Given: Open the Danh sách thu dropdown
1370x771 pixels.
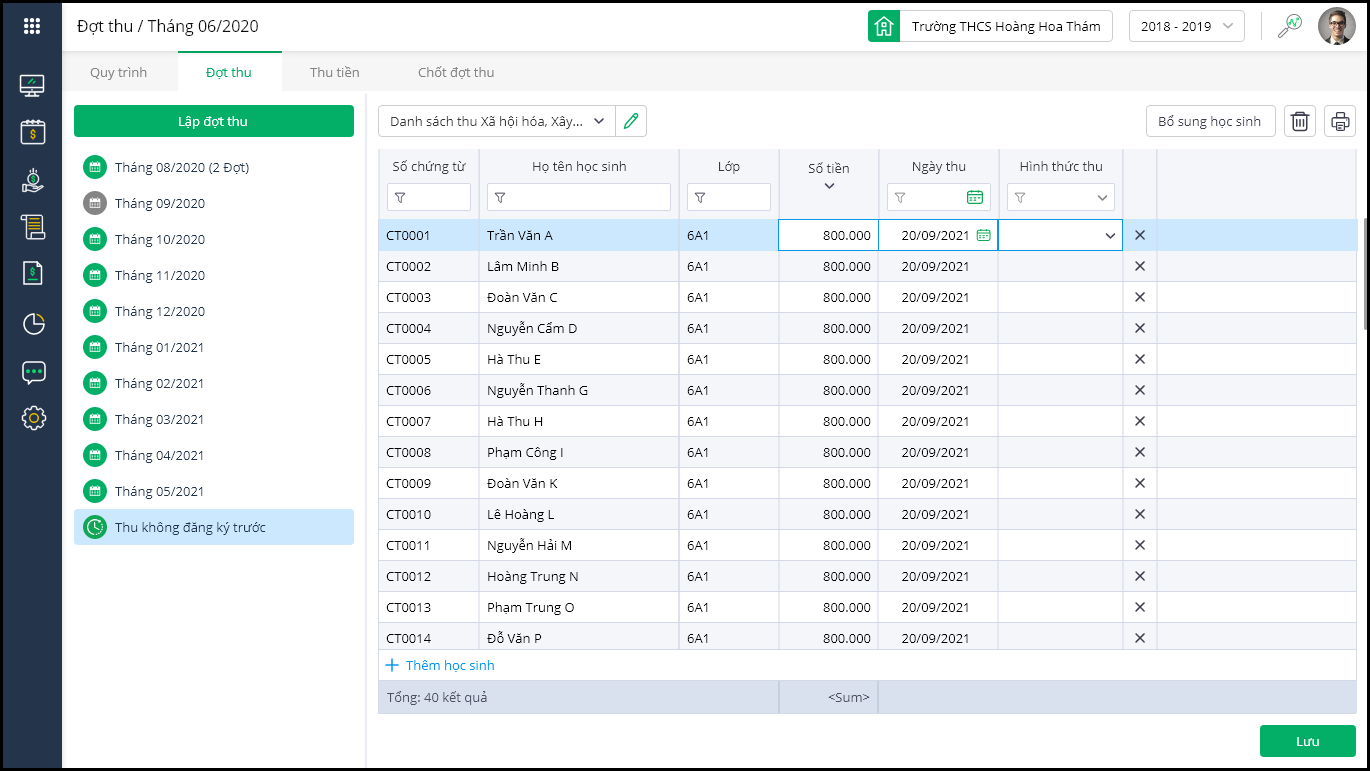Looking at the screenshot, I should point(496,121).
